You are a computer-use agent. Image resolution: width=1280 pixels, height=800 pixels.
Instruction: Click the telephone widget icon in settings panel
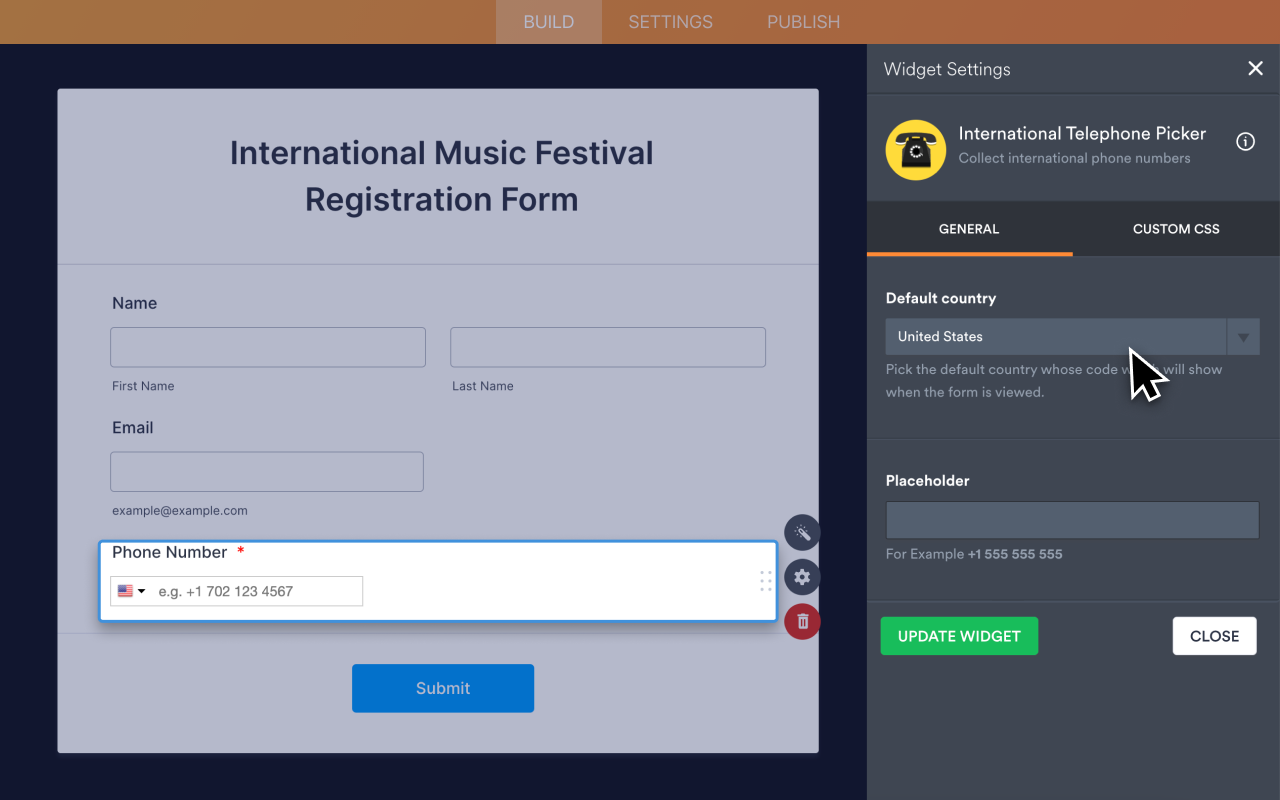click(915, 150)
